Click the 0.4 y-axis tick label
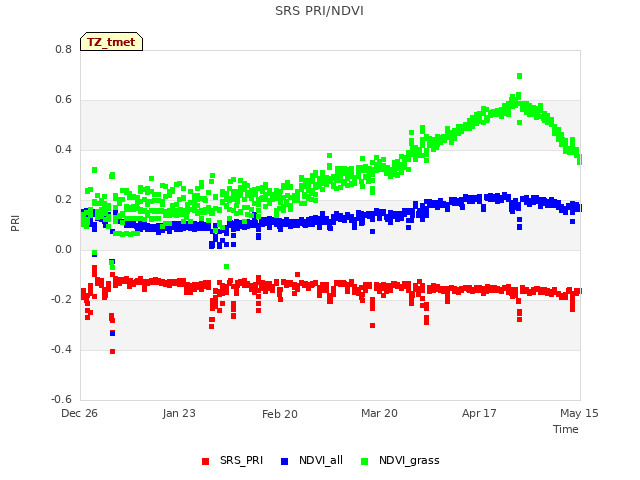The width and height of the screenshot is (640, 480). point(63,149)
